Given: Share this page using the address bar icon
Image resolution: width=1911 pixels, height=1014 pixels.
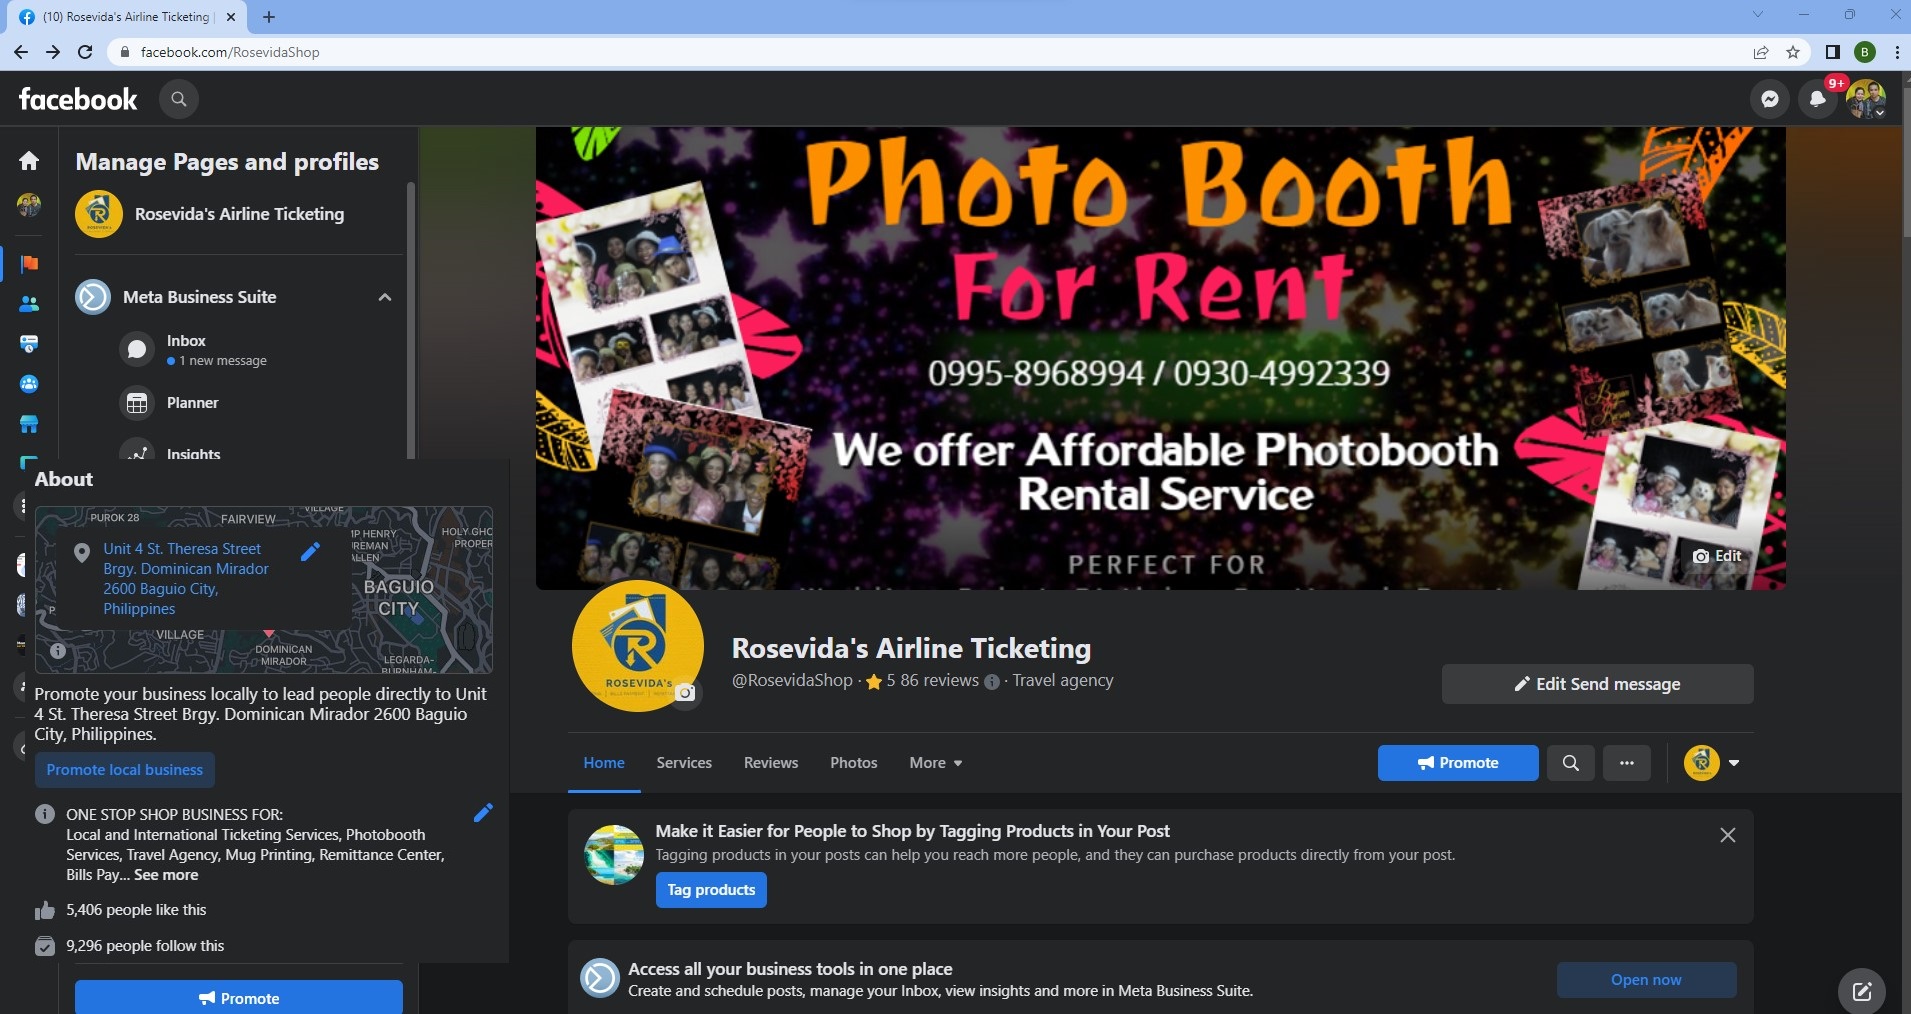Looking at the screenshot, I should point(1761,52).
